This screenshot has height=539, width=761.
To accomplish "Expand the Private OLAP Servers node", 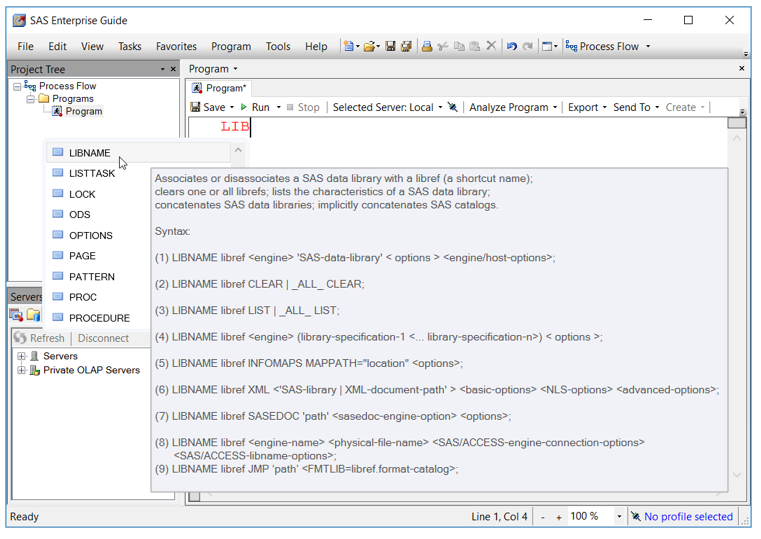I will 21,370.
